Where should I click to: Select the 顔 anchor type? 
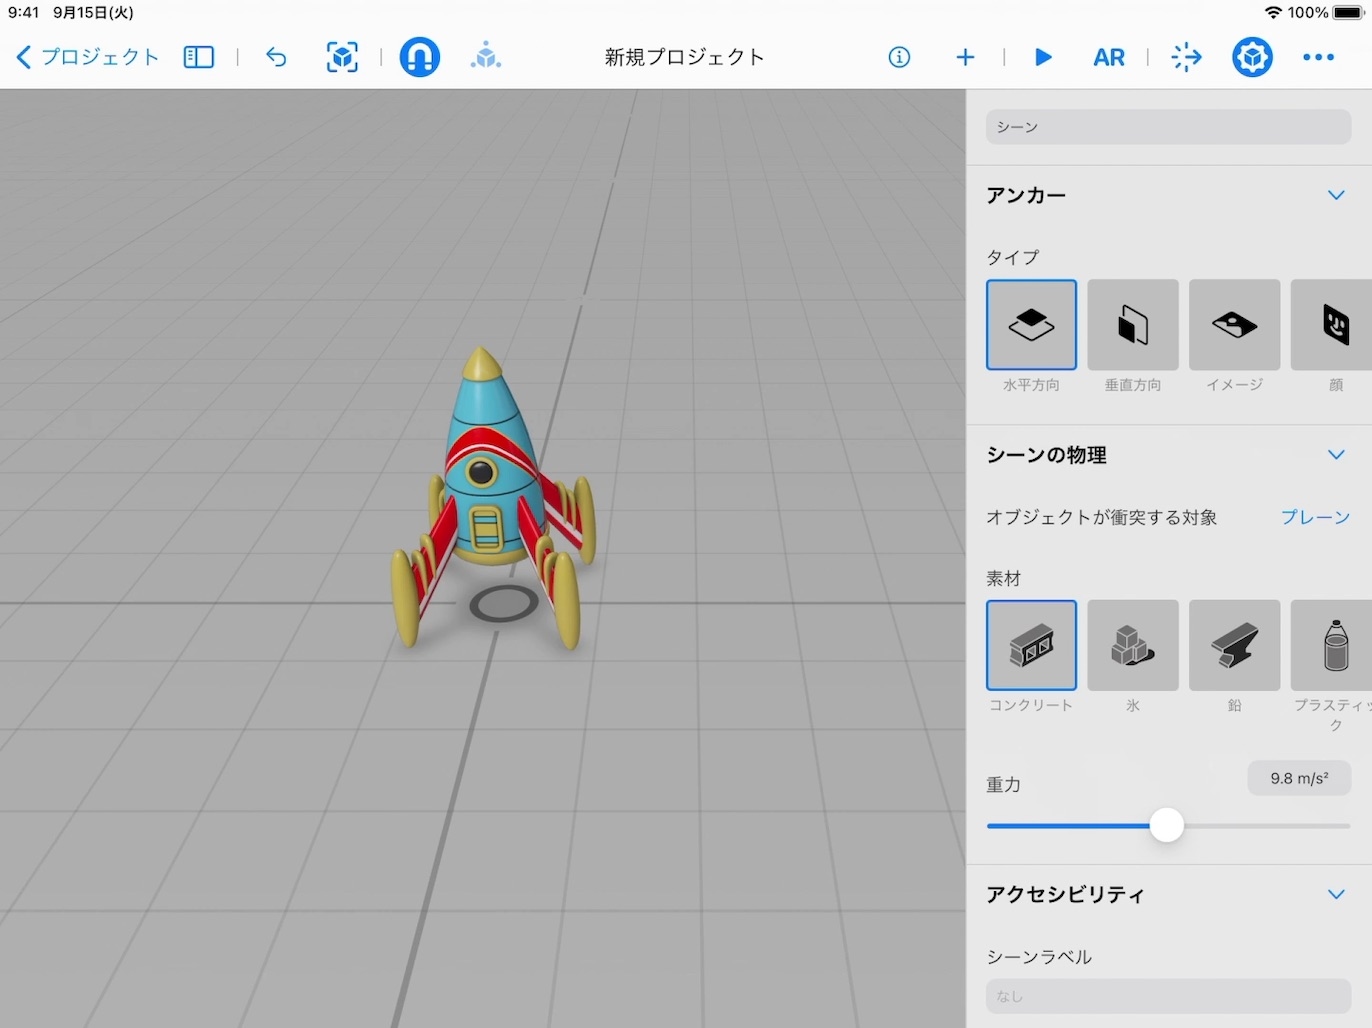click(x=1332, y=325)
